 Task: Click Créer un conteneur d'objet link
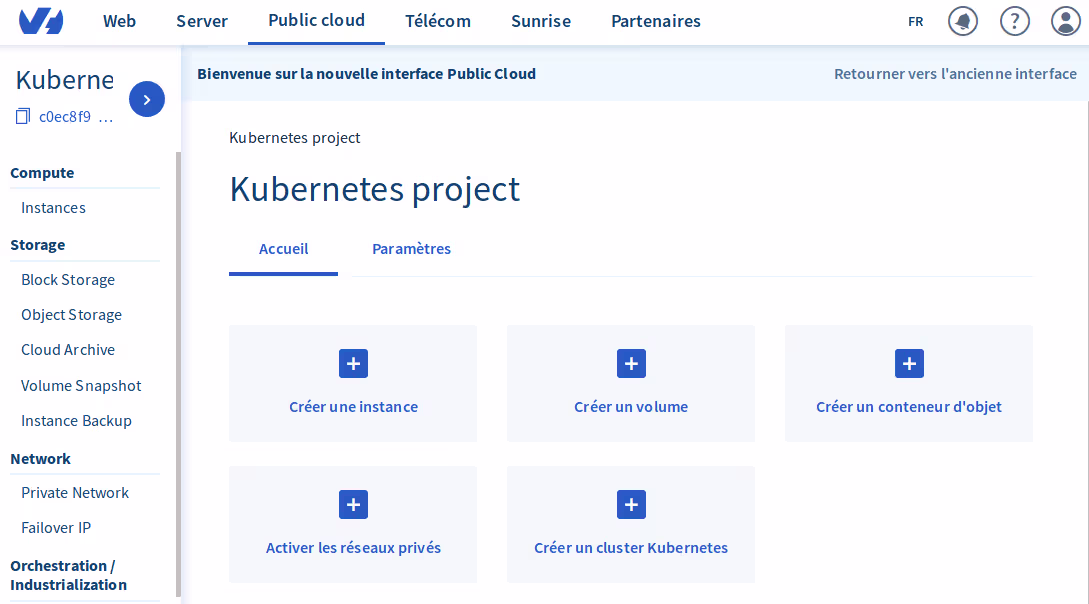point(908,407)
